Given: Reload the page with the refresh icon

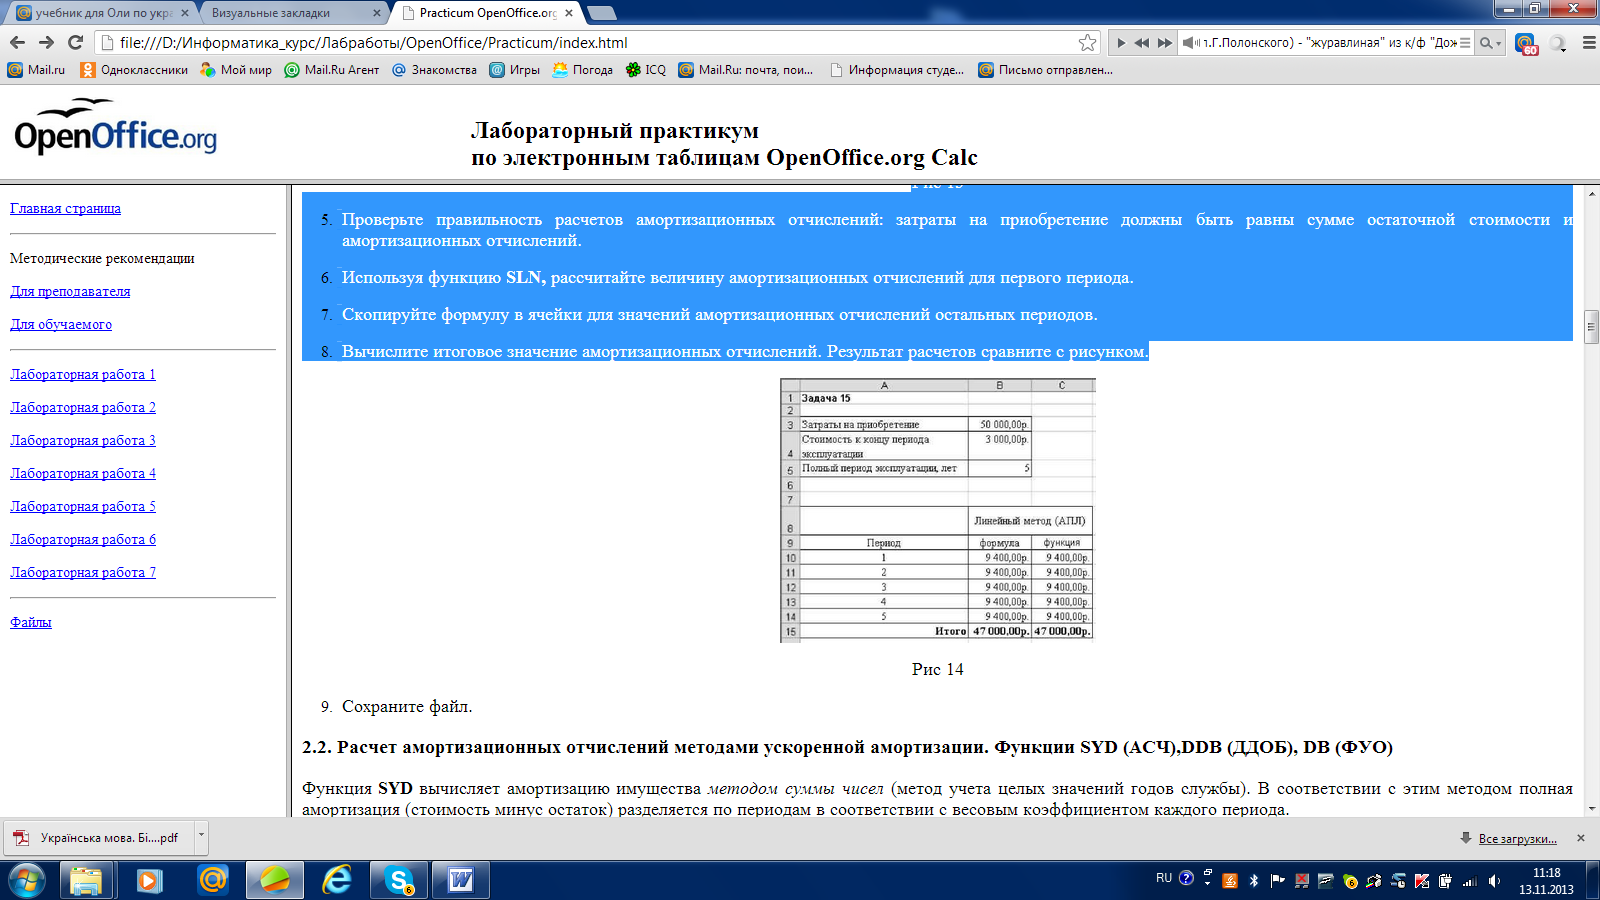Looking at the screenshot, I should tap(75, 42).
